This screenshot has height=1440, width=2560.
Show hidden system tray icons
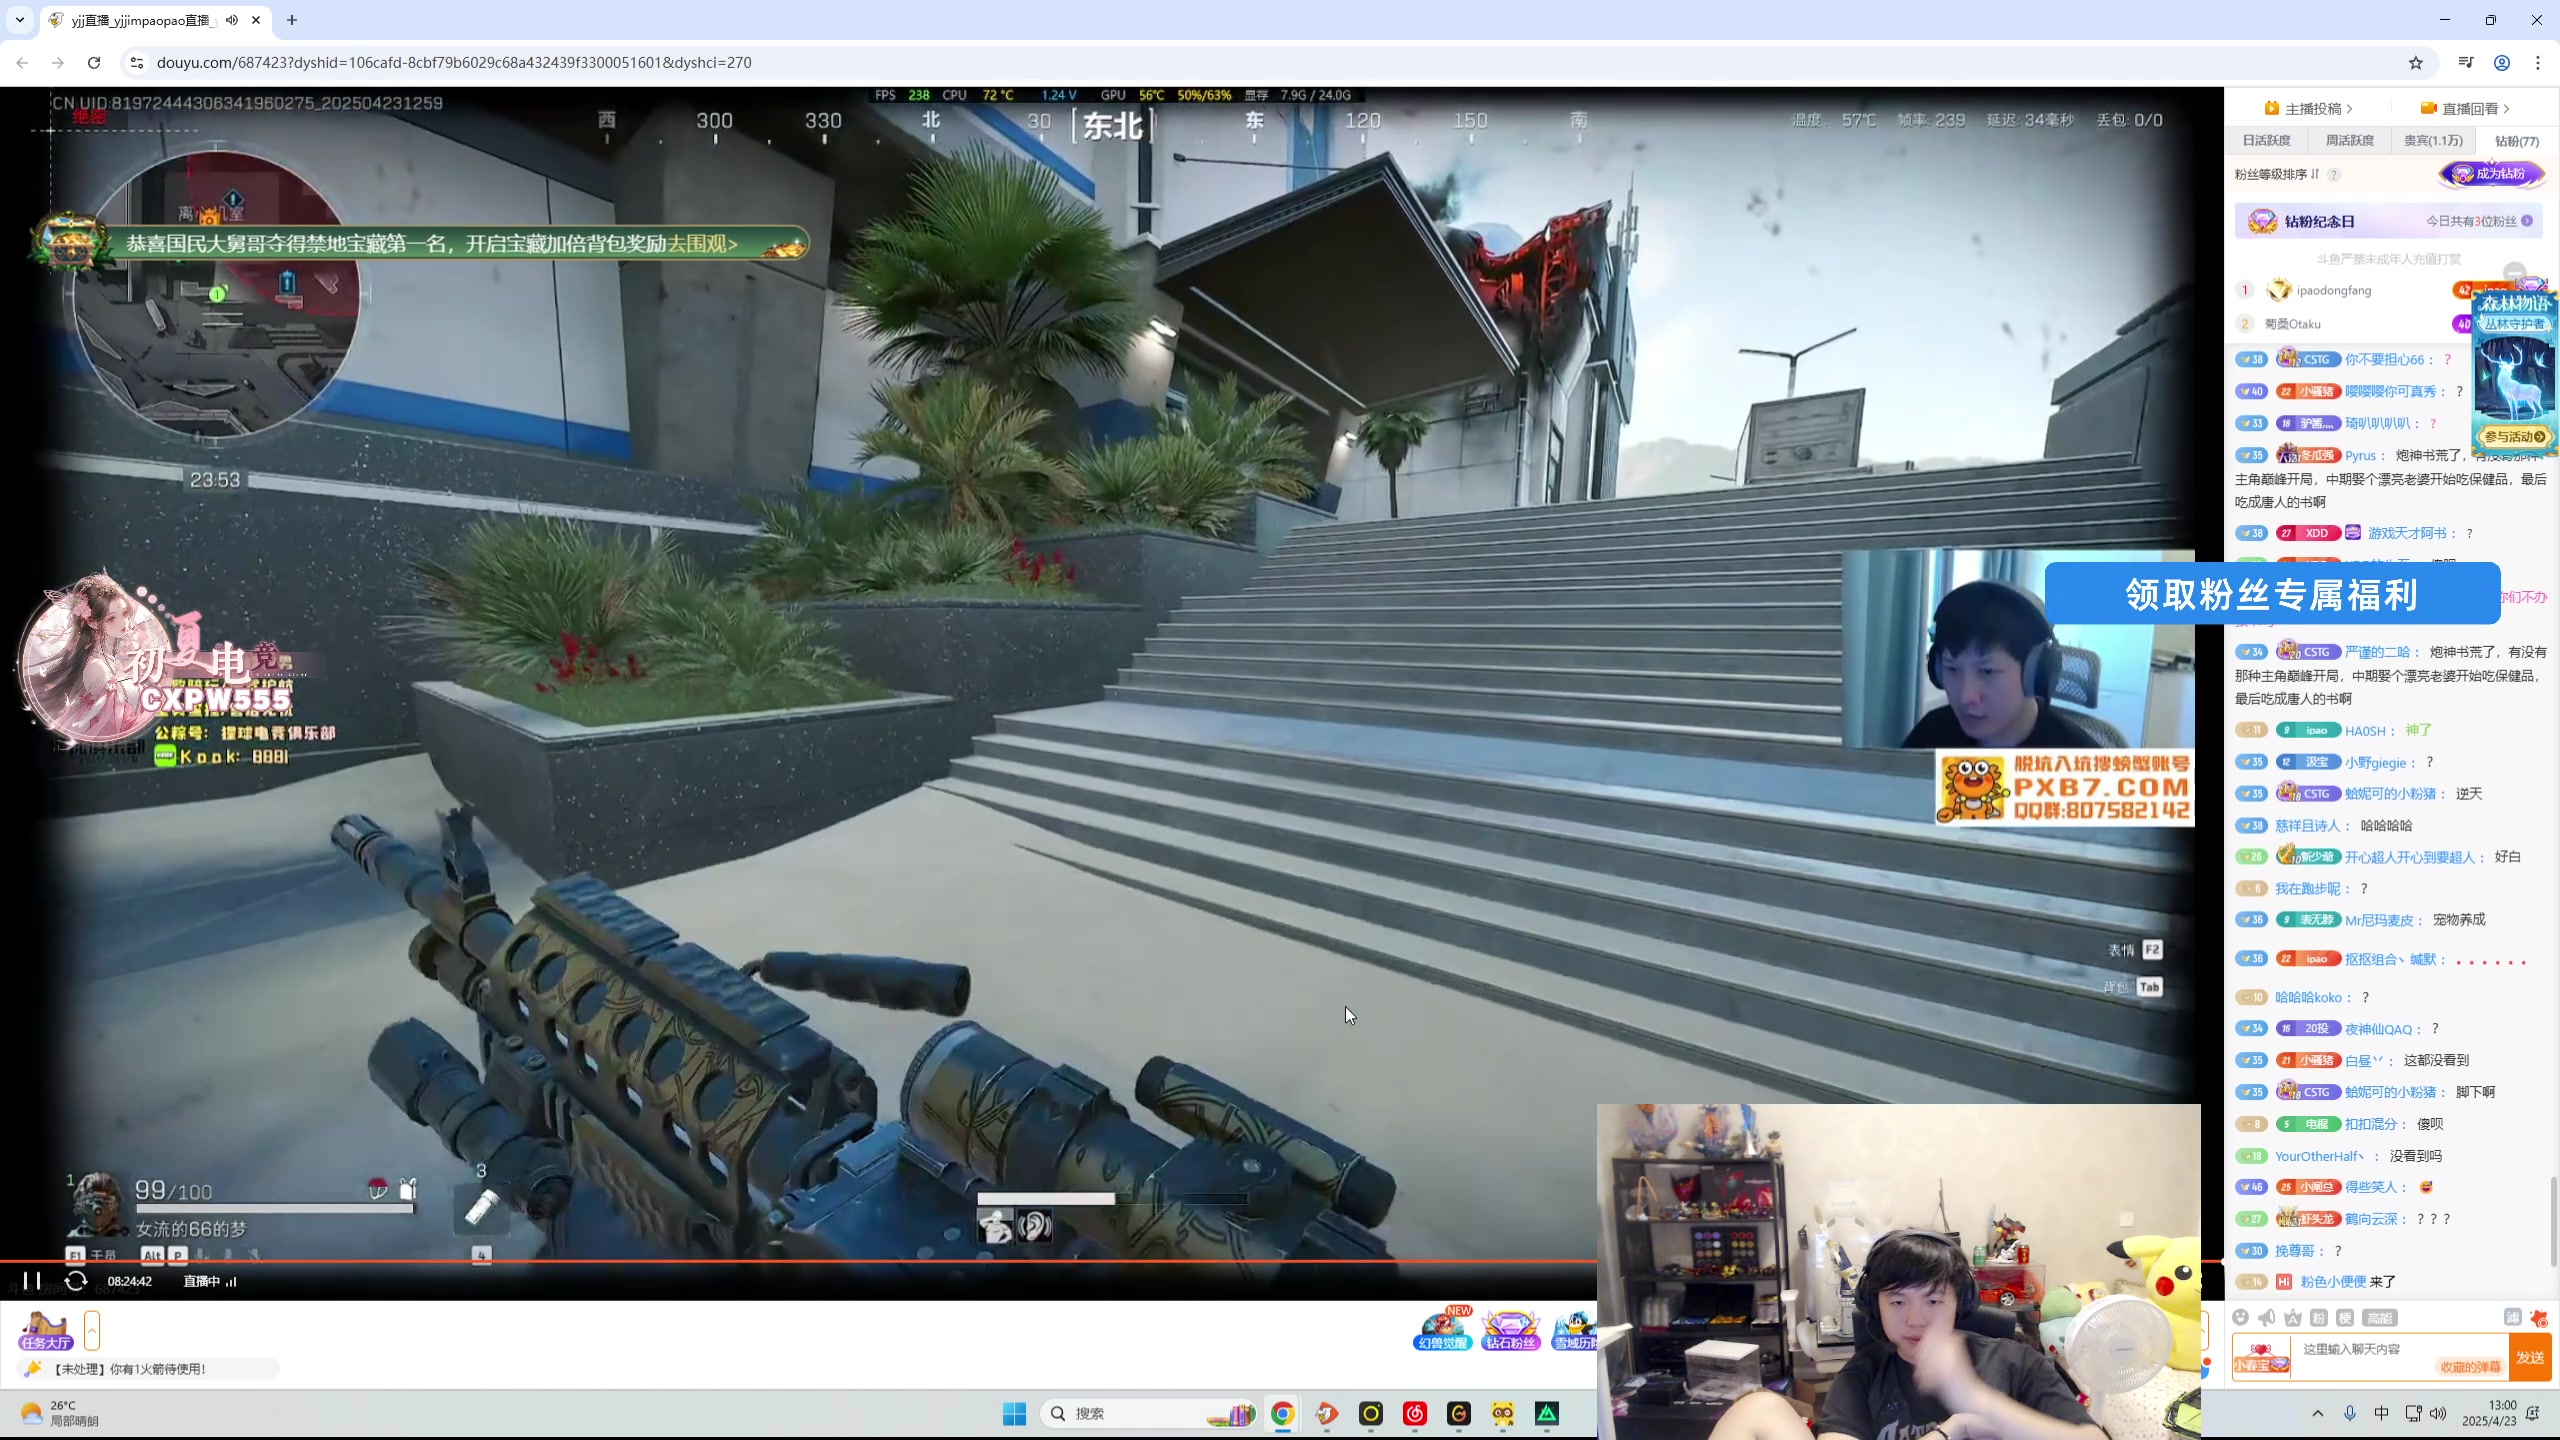tap(2318, 1413)
